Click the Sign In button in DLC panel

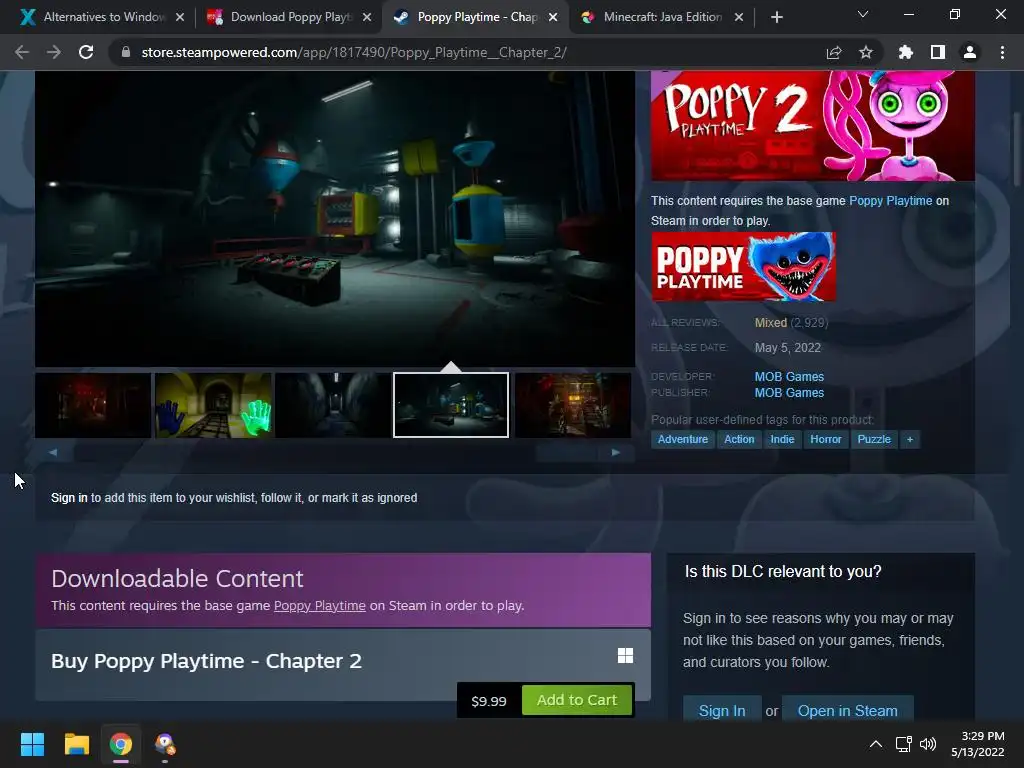click(x=722, y=710)
